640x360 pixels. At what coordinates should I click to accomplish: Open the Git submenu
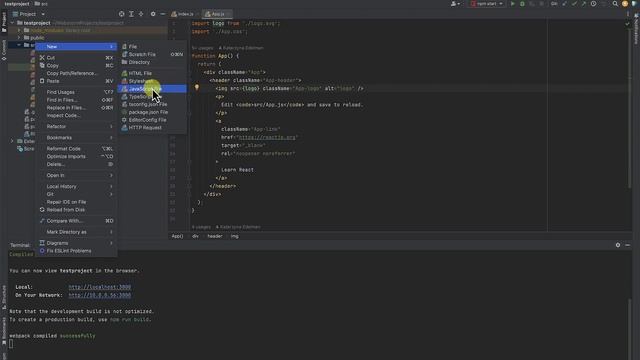(x=76, y=194)
